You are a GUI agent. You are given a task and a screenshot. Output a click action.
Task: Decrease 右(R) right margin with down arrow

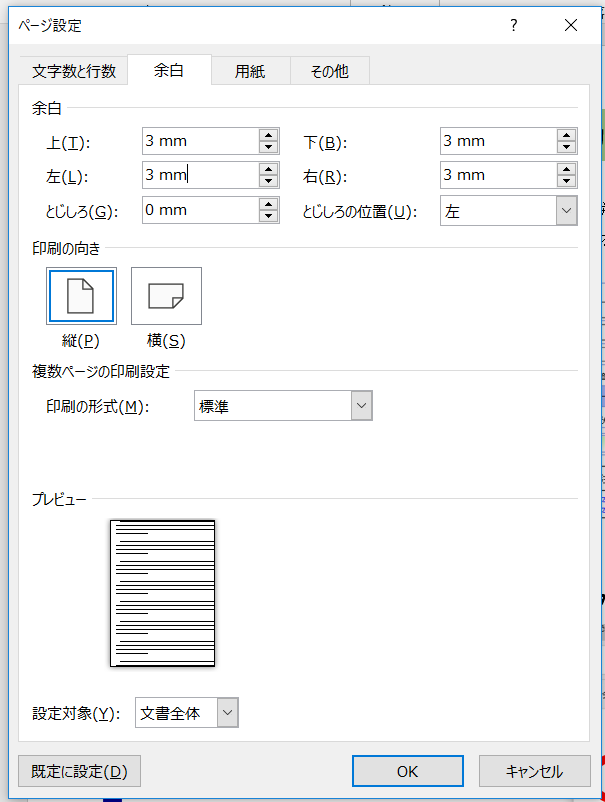click(566, 181)
